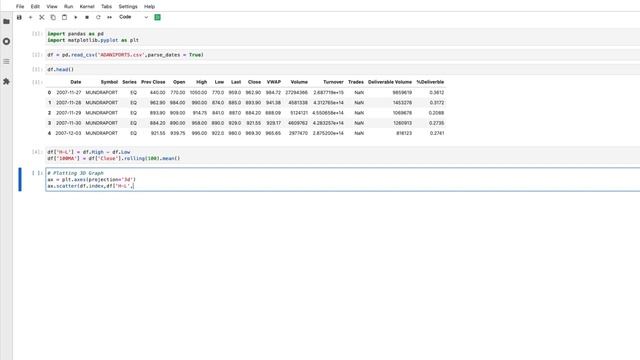Click the H-L and 100MA code cell
This screenshot has height=360, width=640.
pos(342,155)
